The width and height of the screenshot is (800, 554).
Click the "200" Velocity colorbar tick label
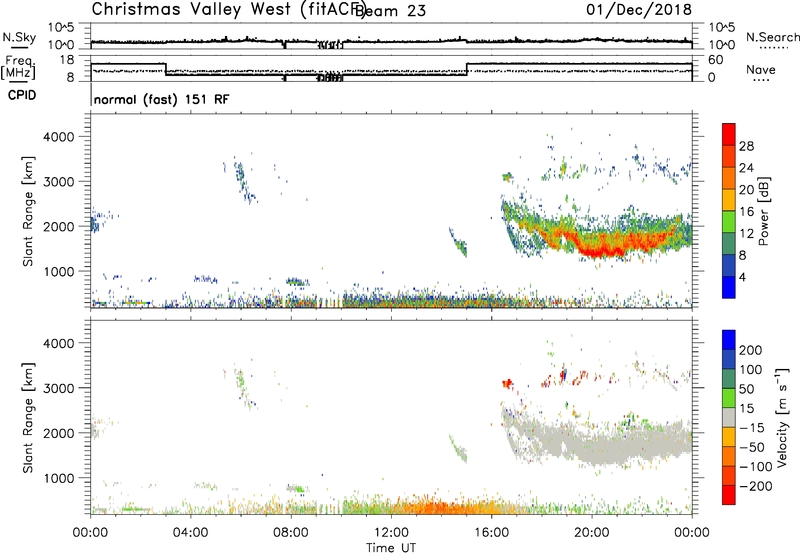pos(751,350)
